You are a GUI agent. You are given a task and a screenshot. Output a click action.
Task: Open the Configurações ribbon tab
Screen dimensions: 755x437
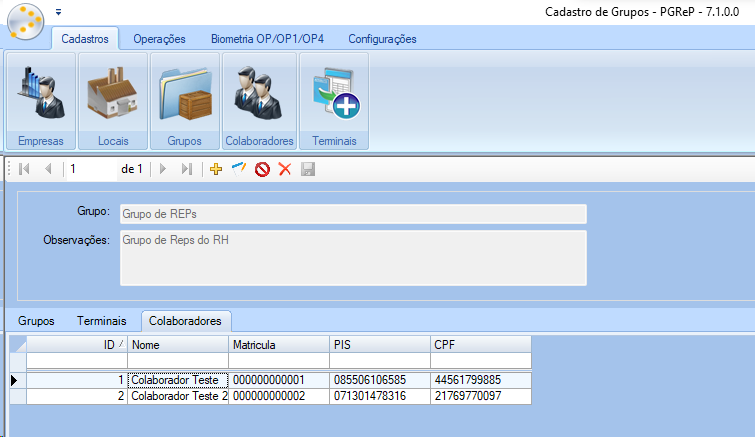click(382, 39)
